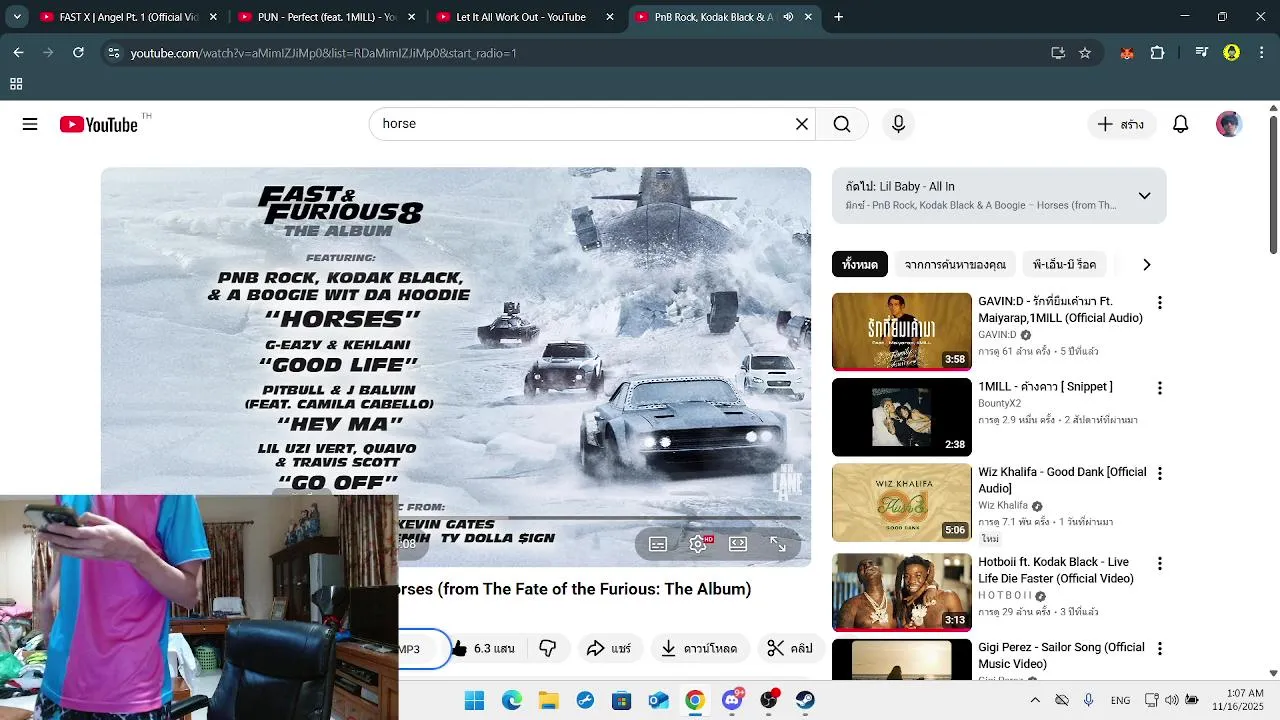Open the YouTube hamburger guide menu

[x=30, y=124]
